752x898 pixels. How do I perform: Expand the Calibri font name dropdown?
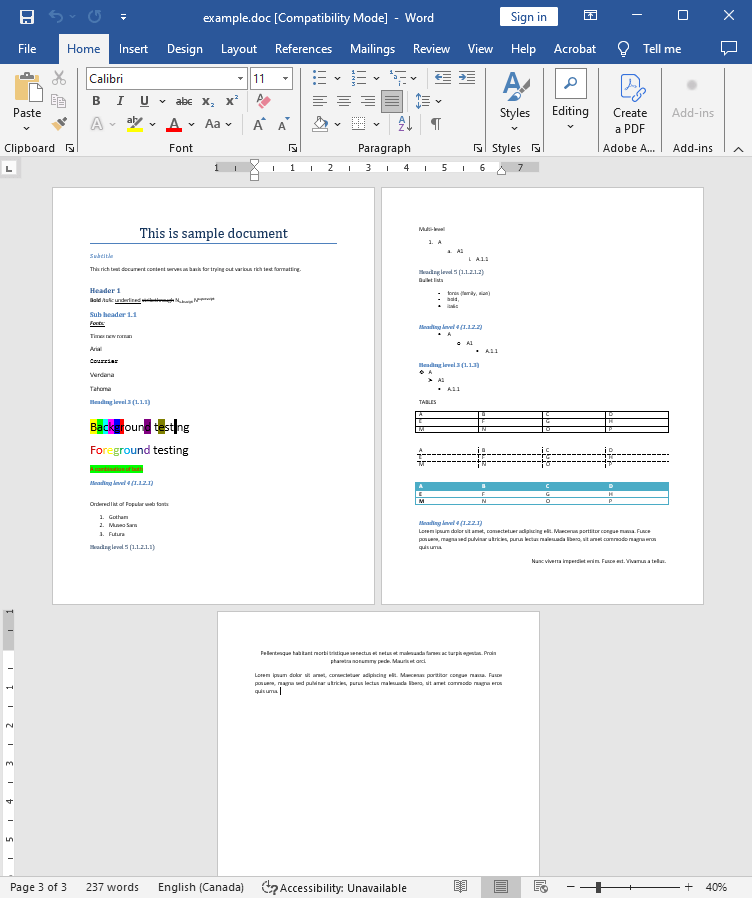click(x=240, y=78)
